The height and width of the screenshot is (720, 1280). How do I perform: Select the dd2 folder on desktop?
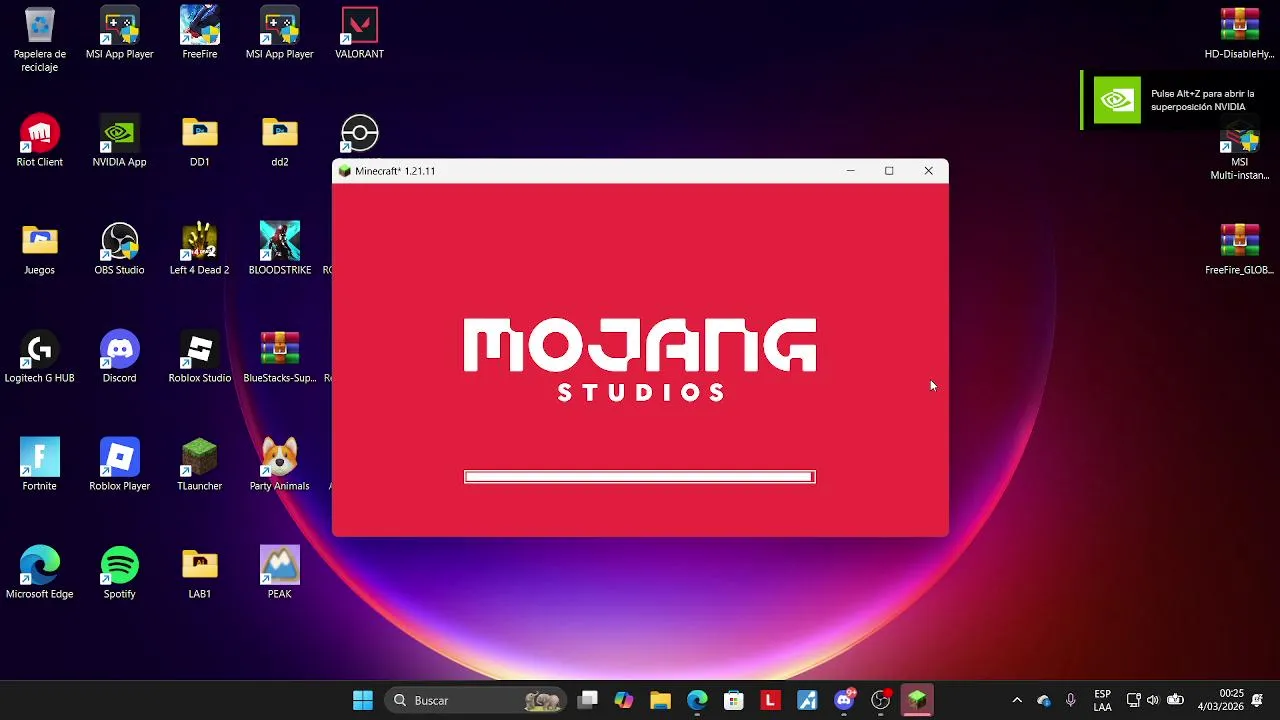tap(280, 141)
